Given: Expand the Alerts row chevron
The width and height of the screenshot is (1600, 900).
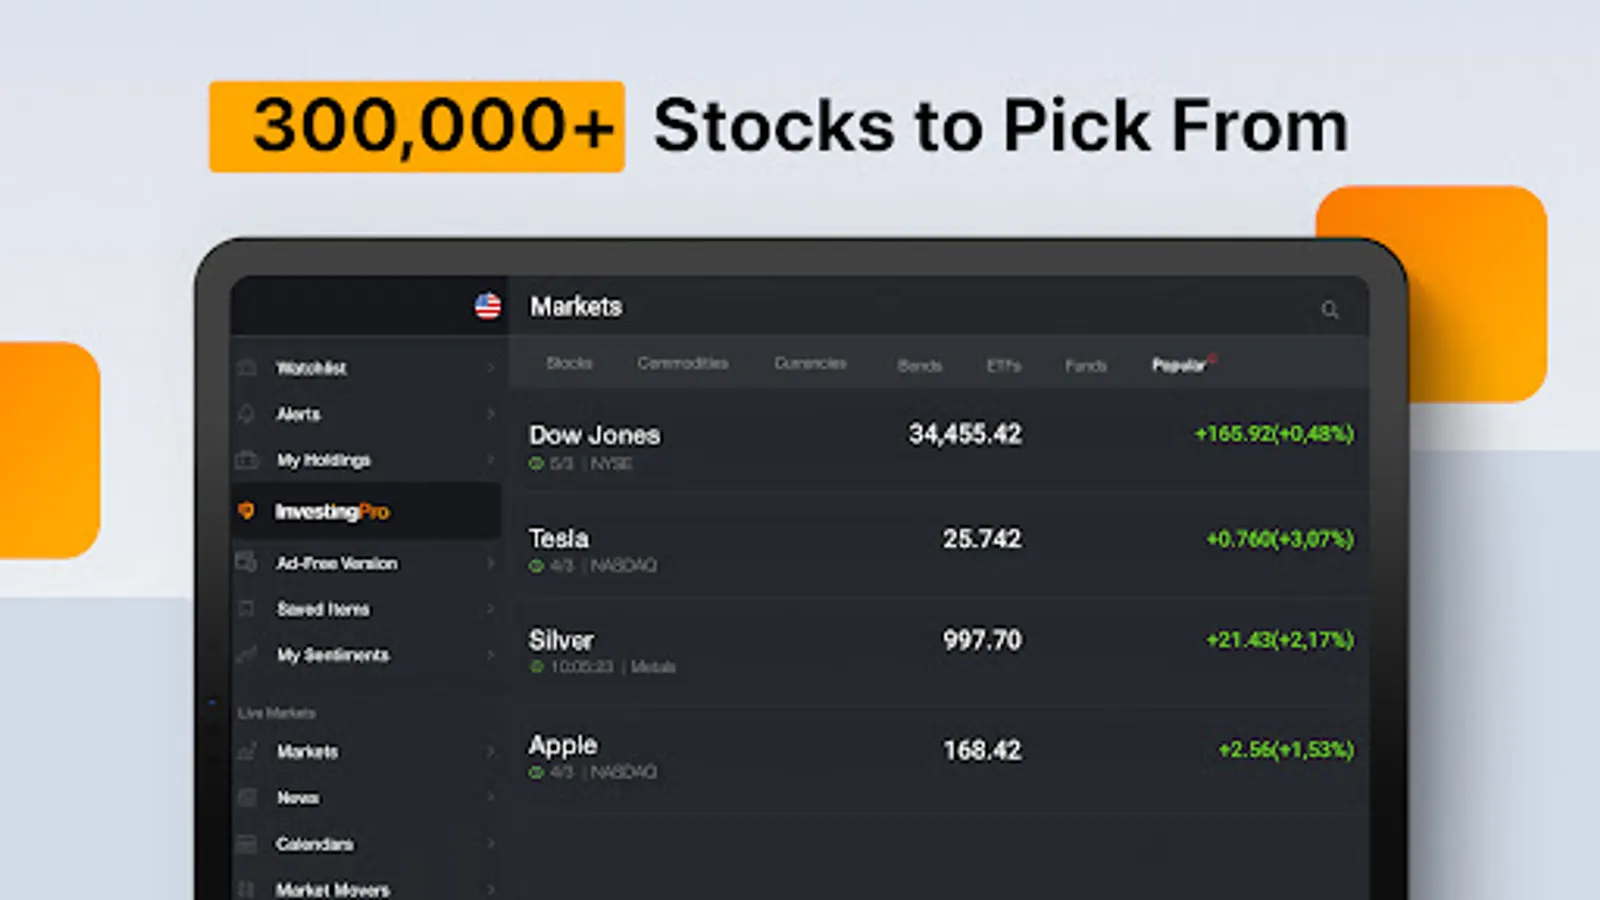Looking at the screenshot, I should click(490, 414).
